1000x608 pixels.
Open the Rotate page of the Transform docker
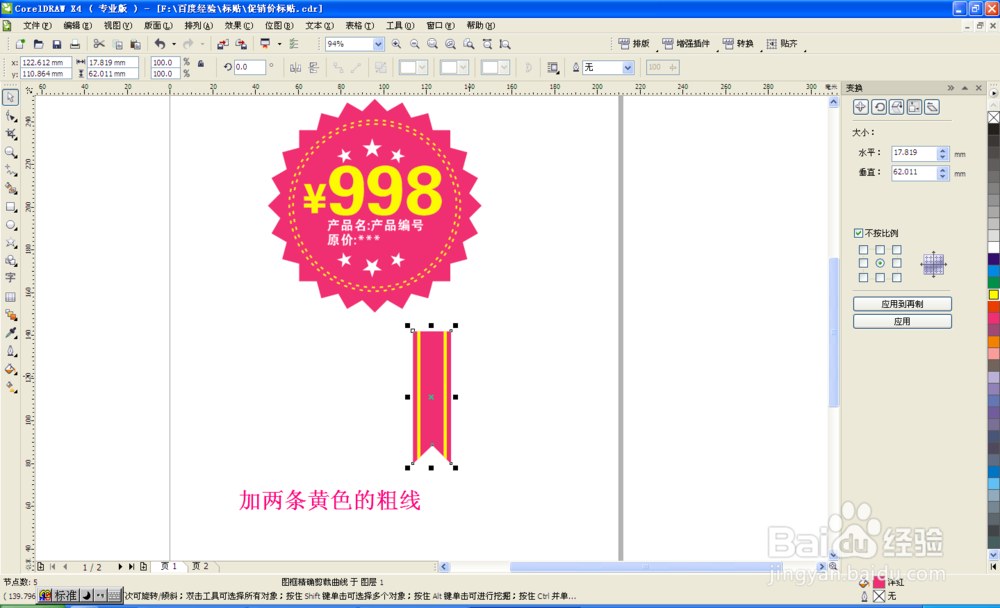tap(880, 107)
